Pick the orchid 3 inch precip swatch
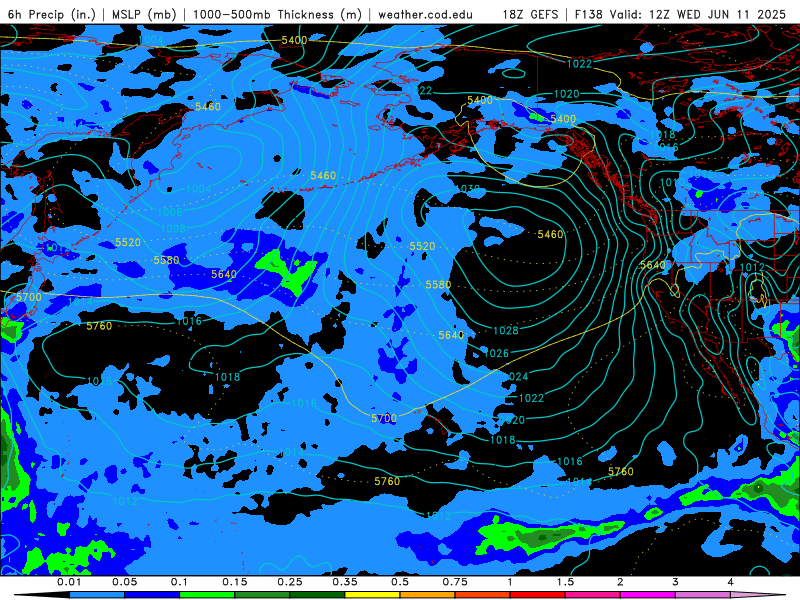 tap(703, 595)
